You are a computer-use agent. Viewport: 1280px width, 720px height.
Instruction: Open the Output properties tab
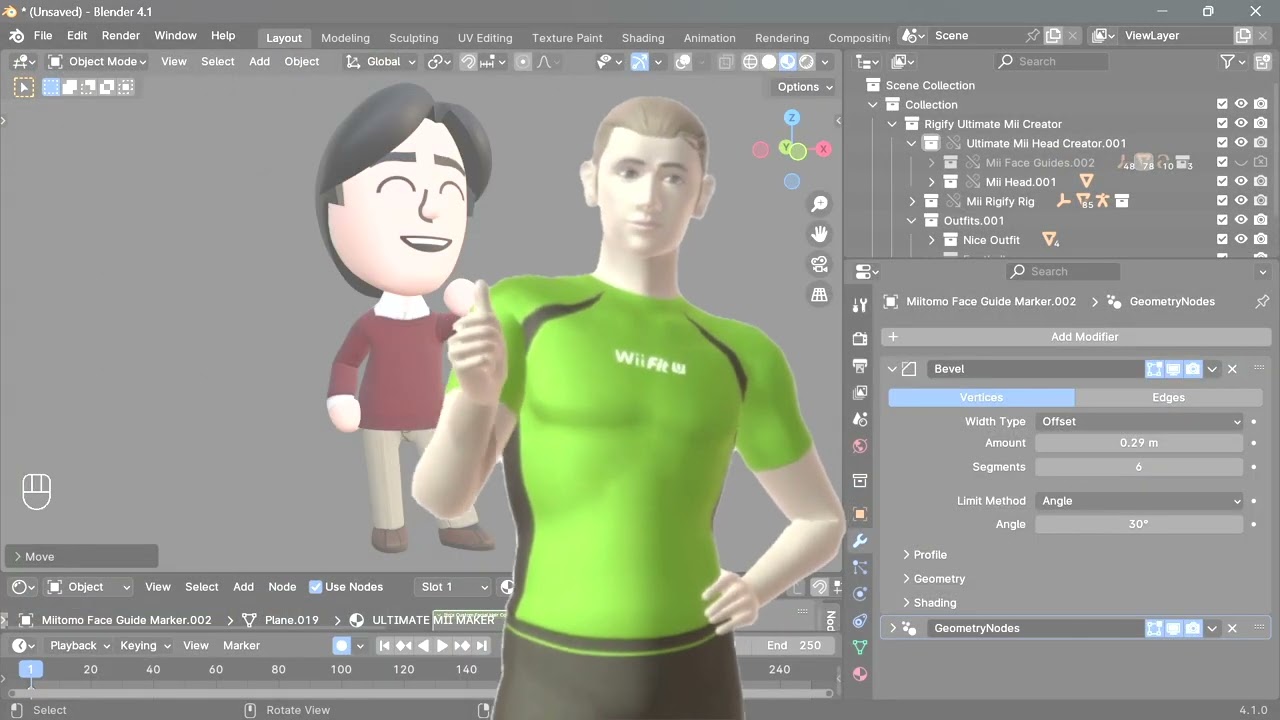pos(860,366)
